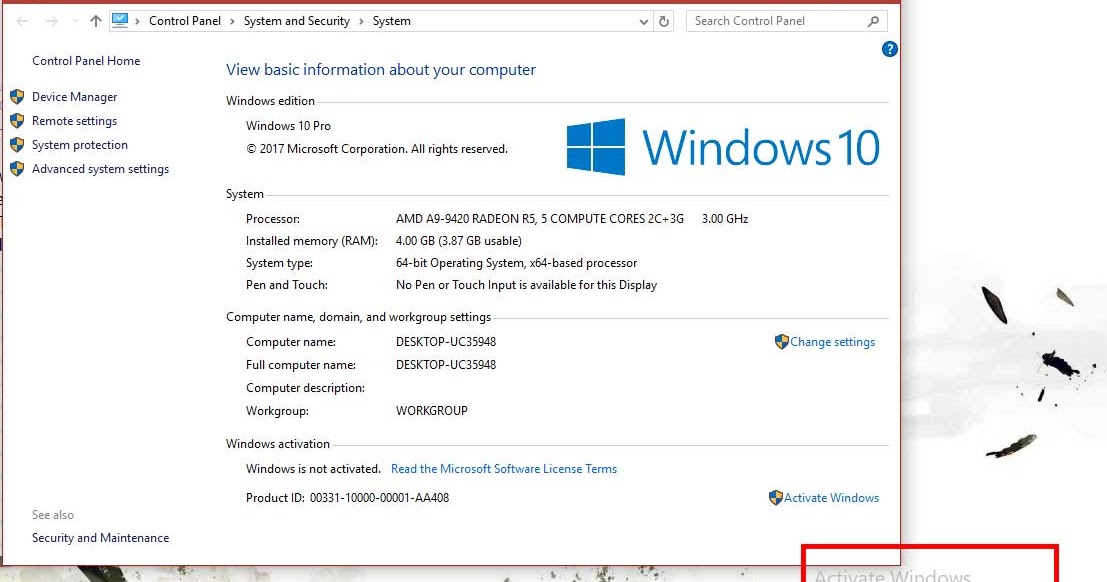Image resolution: width=1107 pixels, height=582 pixels.
Task: Click shield icon beside Device Manager
Action: [17, 97]
